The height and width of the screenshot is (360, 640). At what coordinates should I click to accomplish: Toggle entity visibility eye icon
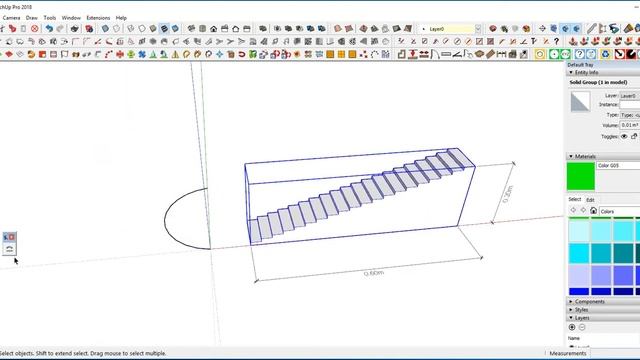624,136
